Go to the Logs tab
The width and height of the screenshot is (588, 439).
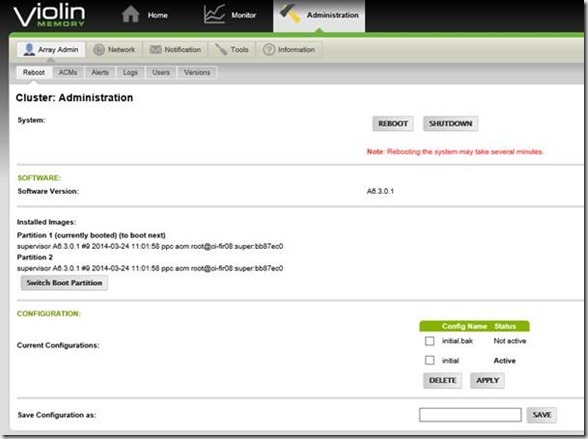pos(130,72)
